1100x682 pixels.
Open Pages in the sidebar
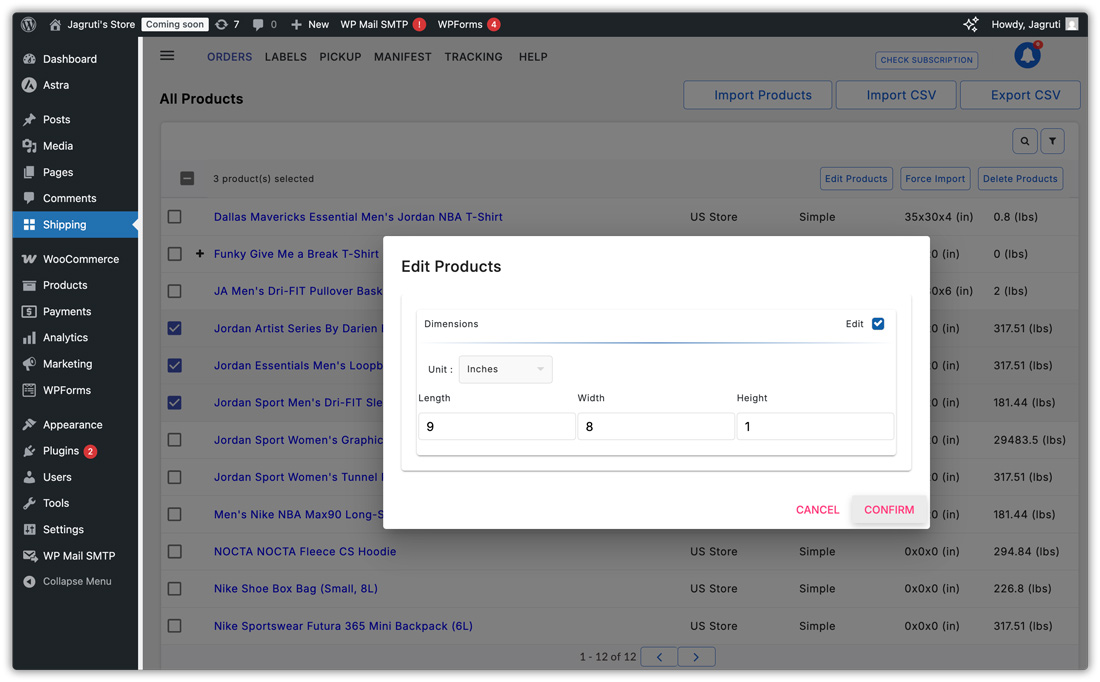(x=58, y=172)
